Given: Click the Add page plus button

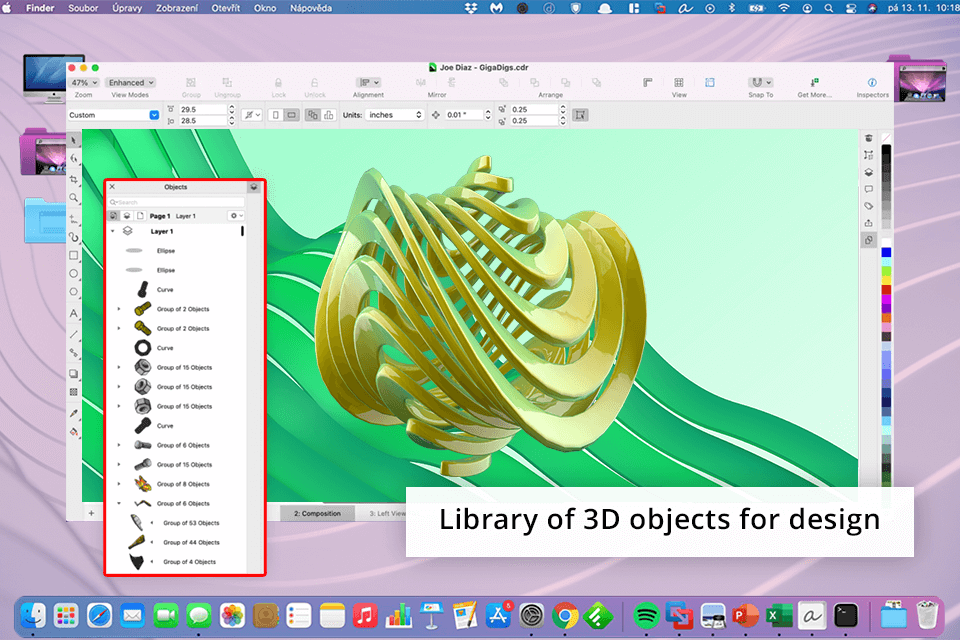Looking at the screenshot, I should (x=91, y=513).
